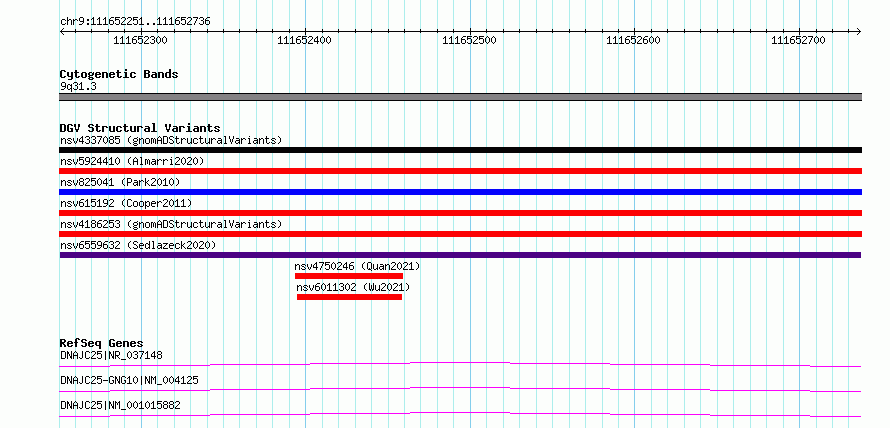Image resolution: width=890 pixels, height=428 pixels.
Task: Click the magenta DNAJC25-GNG10|NM_004125 gene line
Action: (460, 389)
